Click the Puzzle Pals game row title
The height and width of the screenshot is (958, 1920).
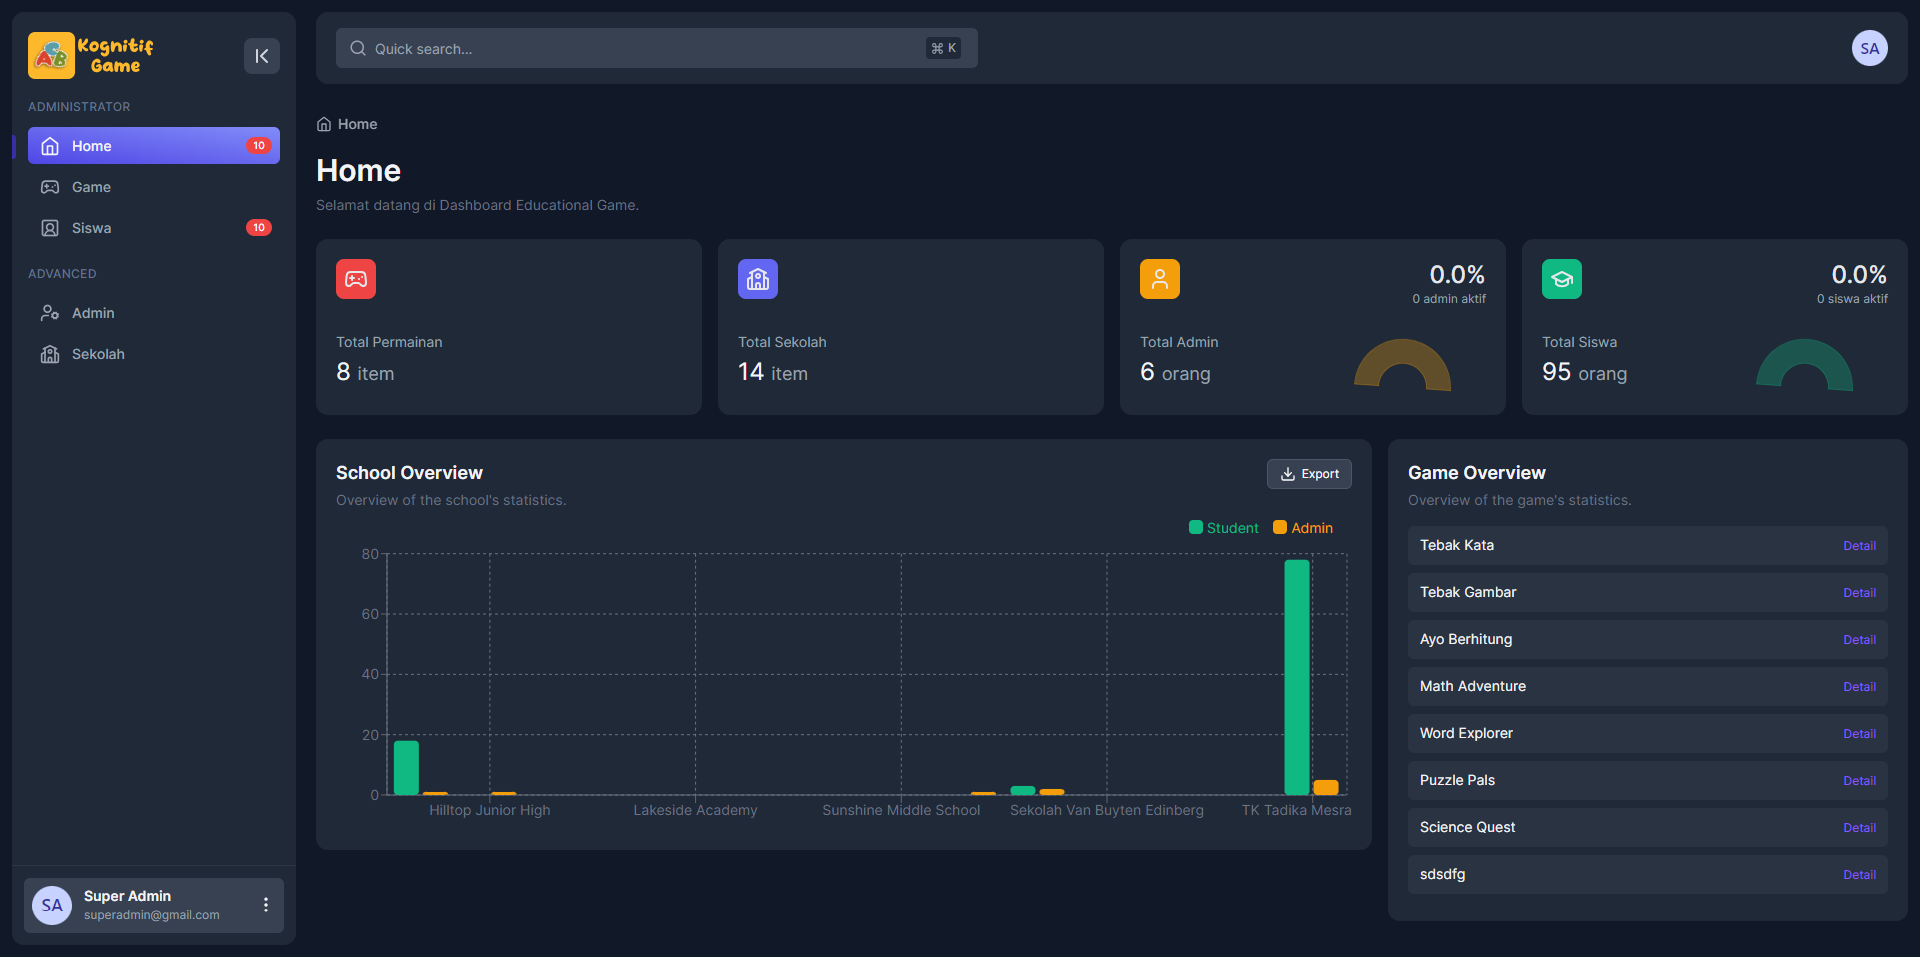pos(1457,780)
